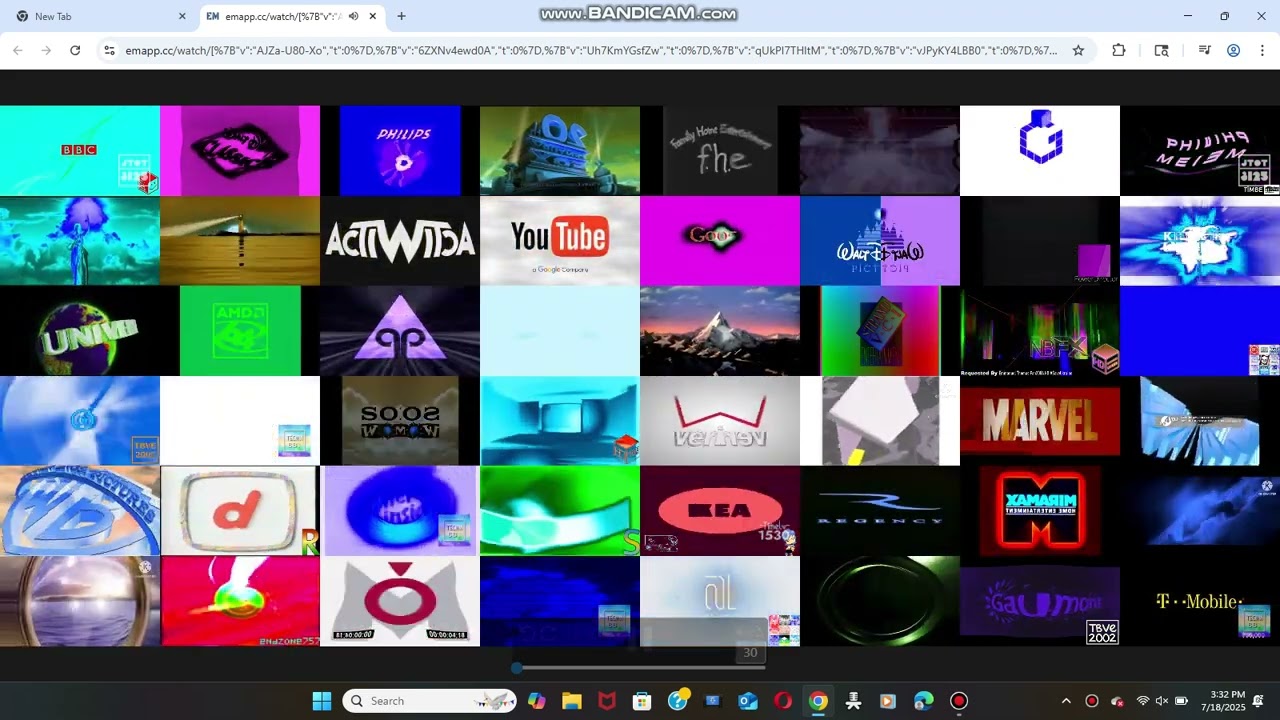Open the 20th Century Fox video tile
Image resolution: width=1280 pixels, height=720 pixels.
click(x=560, y=151)
